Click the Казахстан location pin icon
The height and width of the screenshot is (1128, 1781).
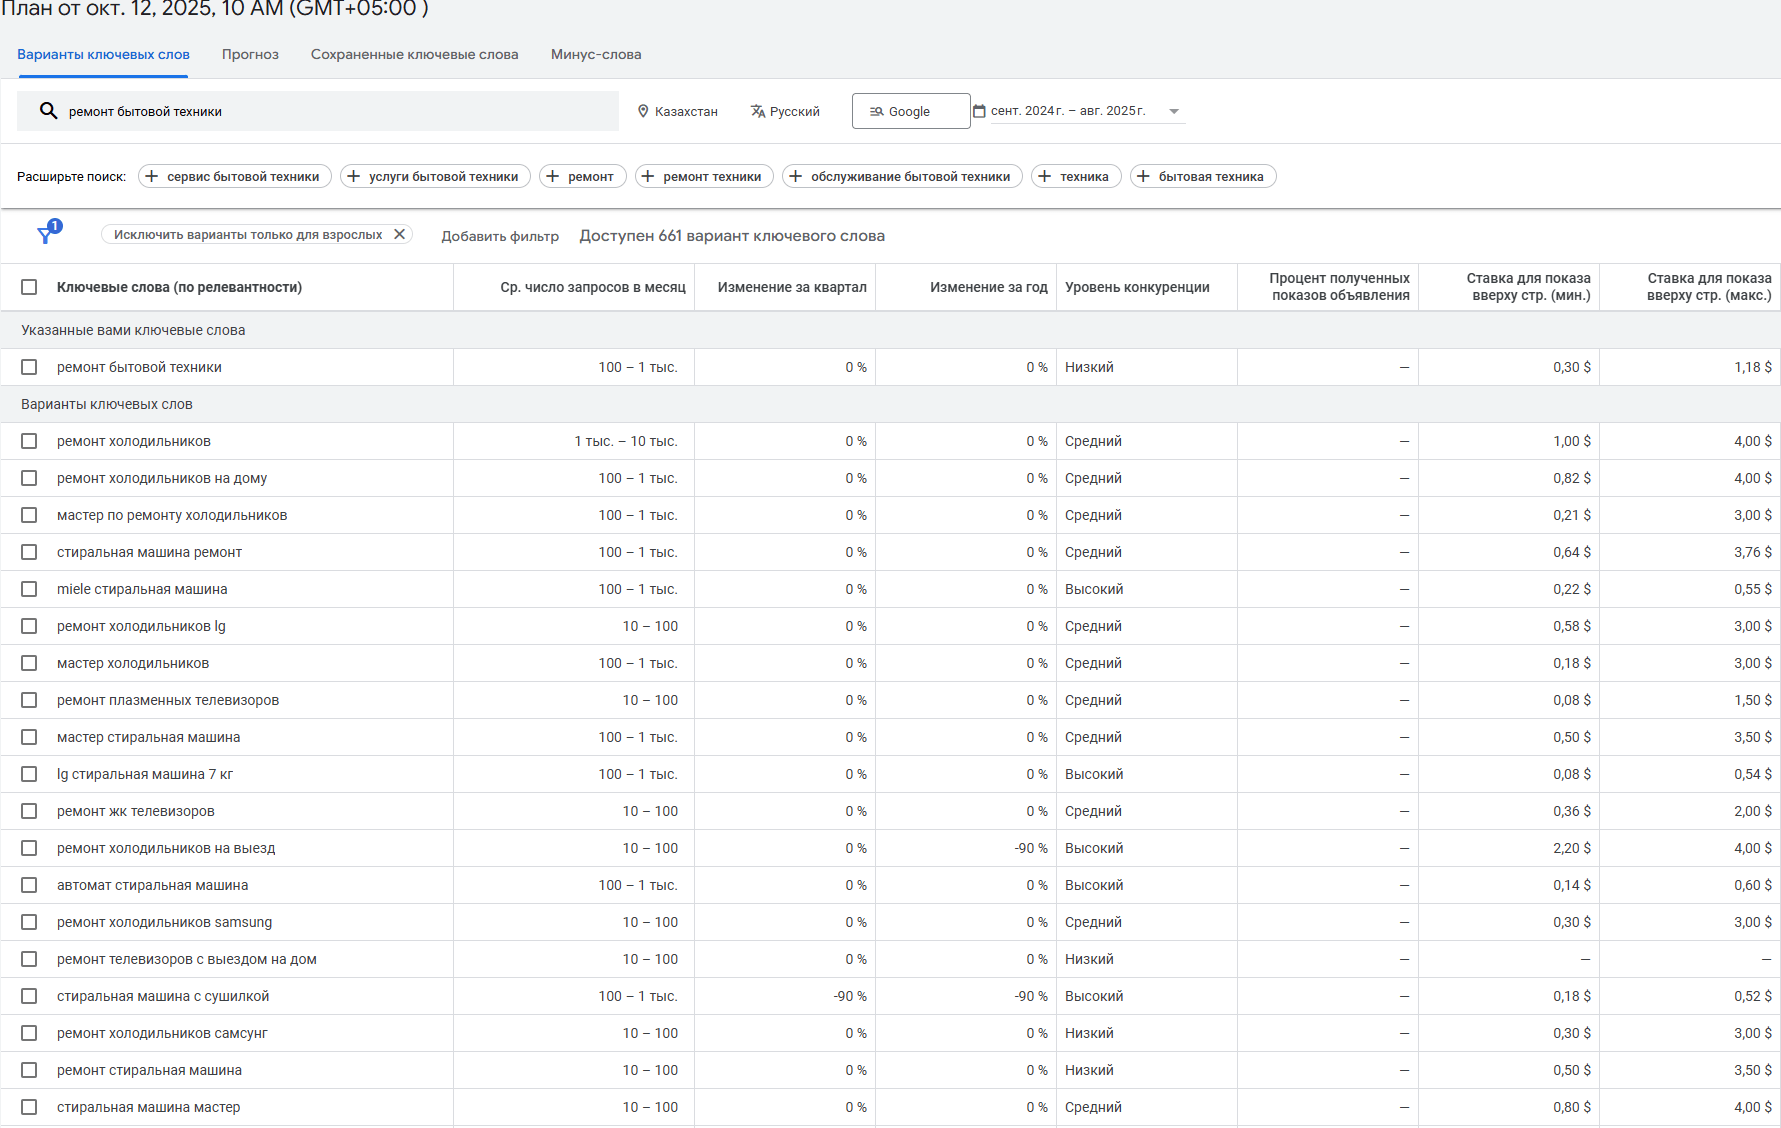click(x=643, y=111)
